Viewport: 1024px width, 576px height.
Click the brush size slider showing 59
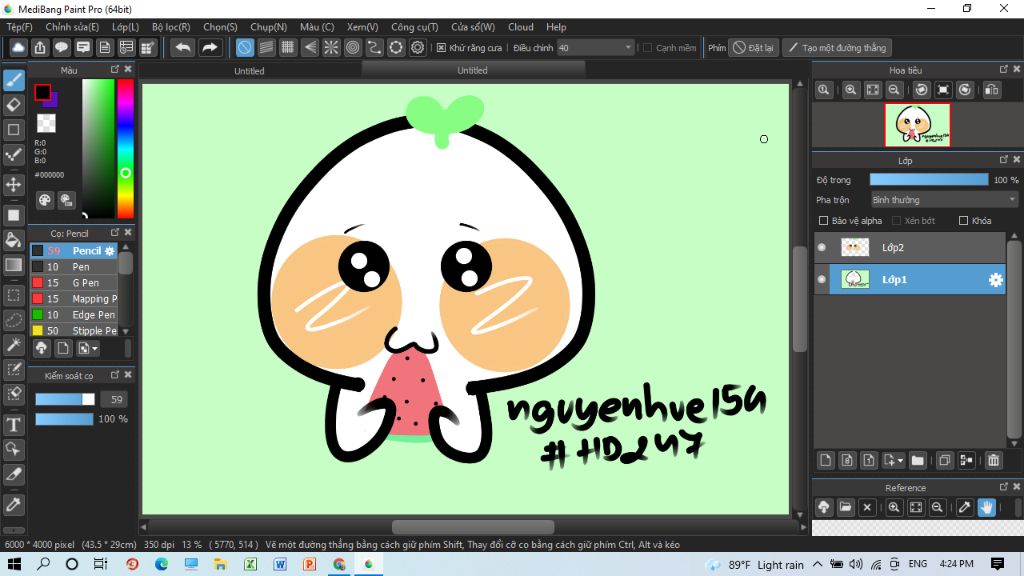click(65, 400)
